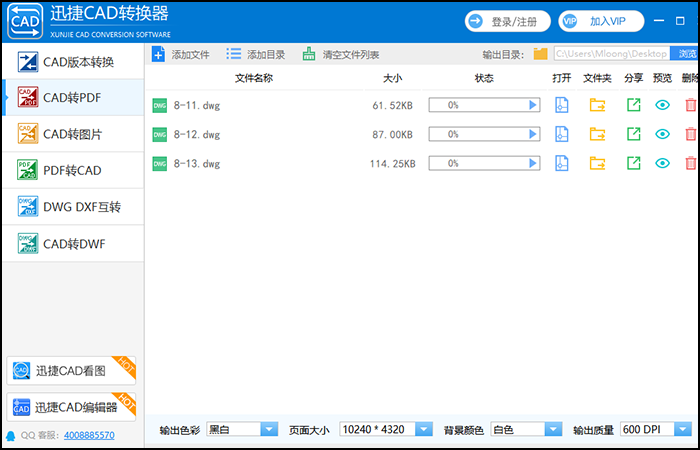Delete 8-11.dwg from the list
This screenshot has height=450, width=700.
click(x=691, y=105)
